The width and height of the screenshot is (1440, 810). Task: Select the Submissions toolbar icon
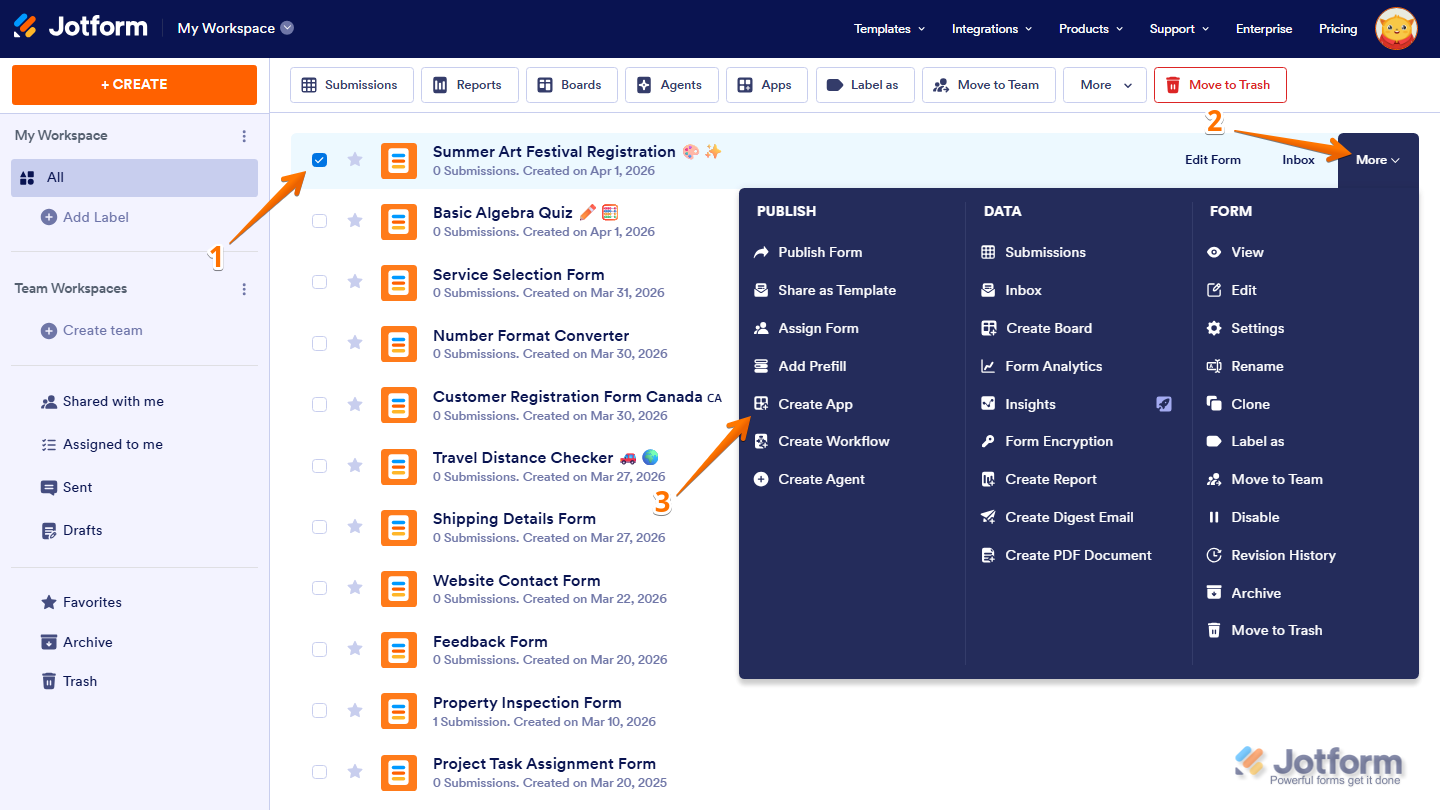click(351, 85)
